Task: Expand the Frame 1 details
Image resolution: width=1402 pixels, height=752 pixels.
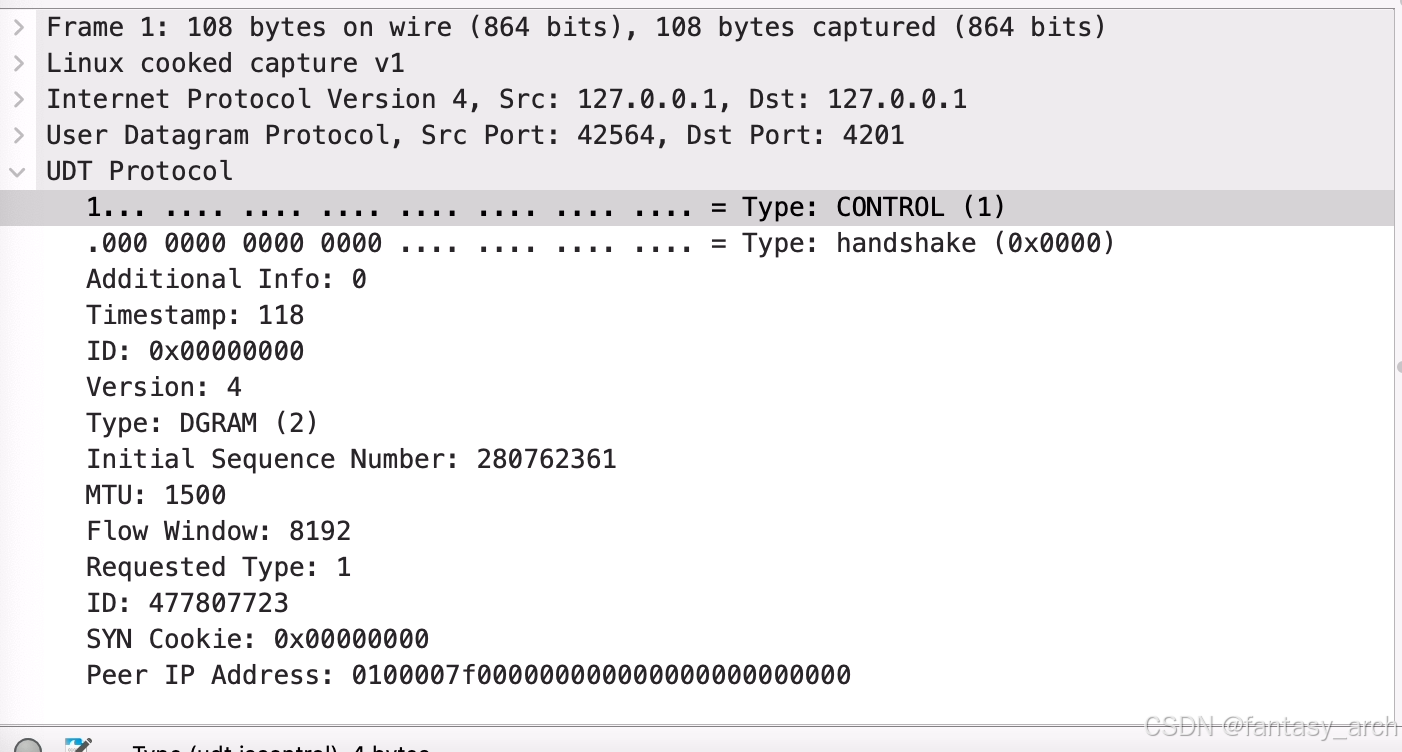Action: coord(17,27)
